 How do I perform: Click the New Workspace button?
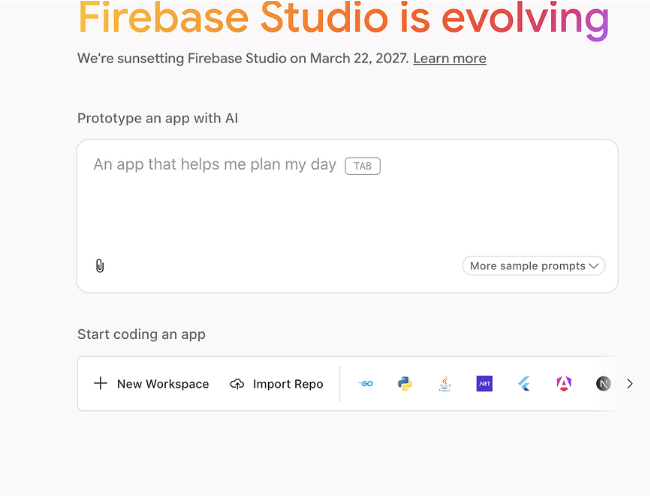152,384
